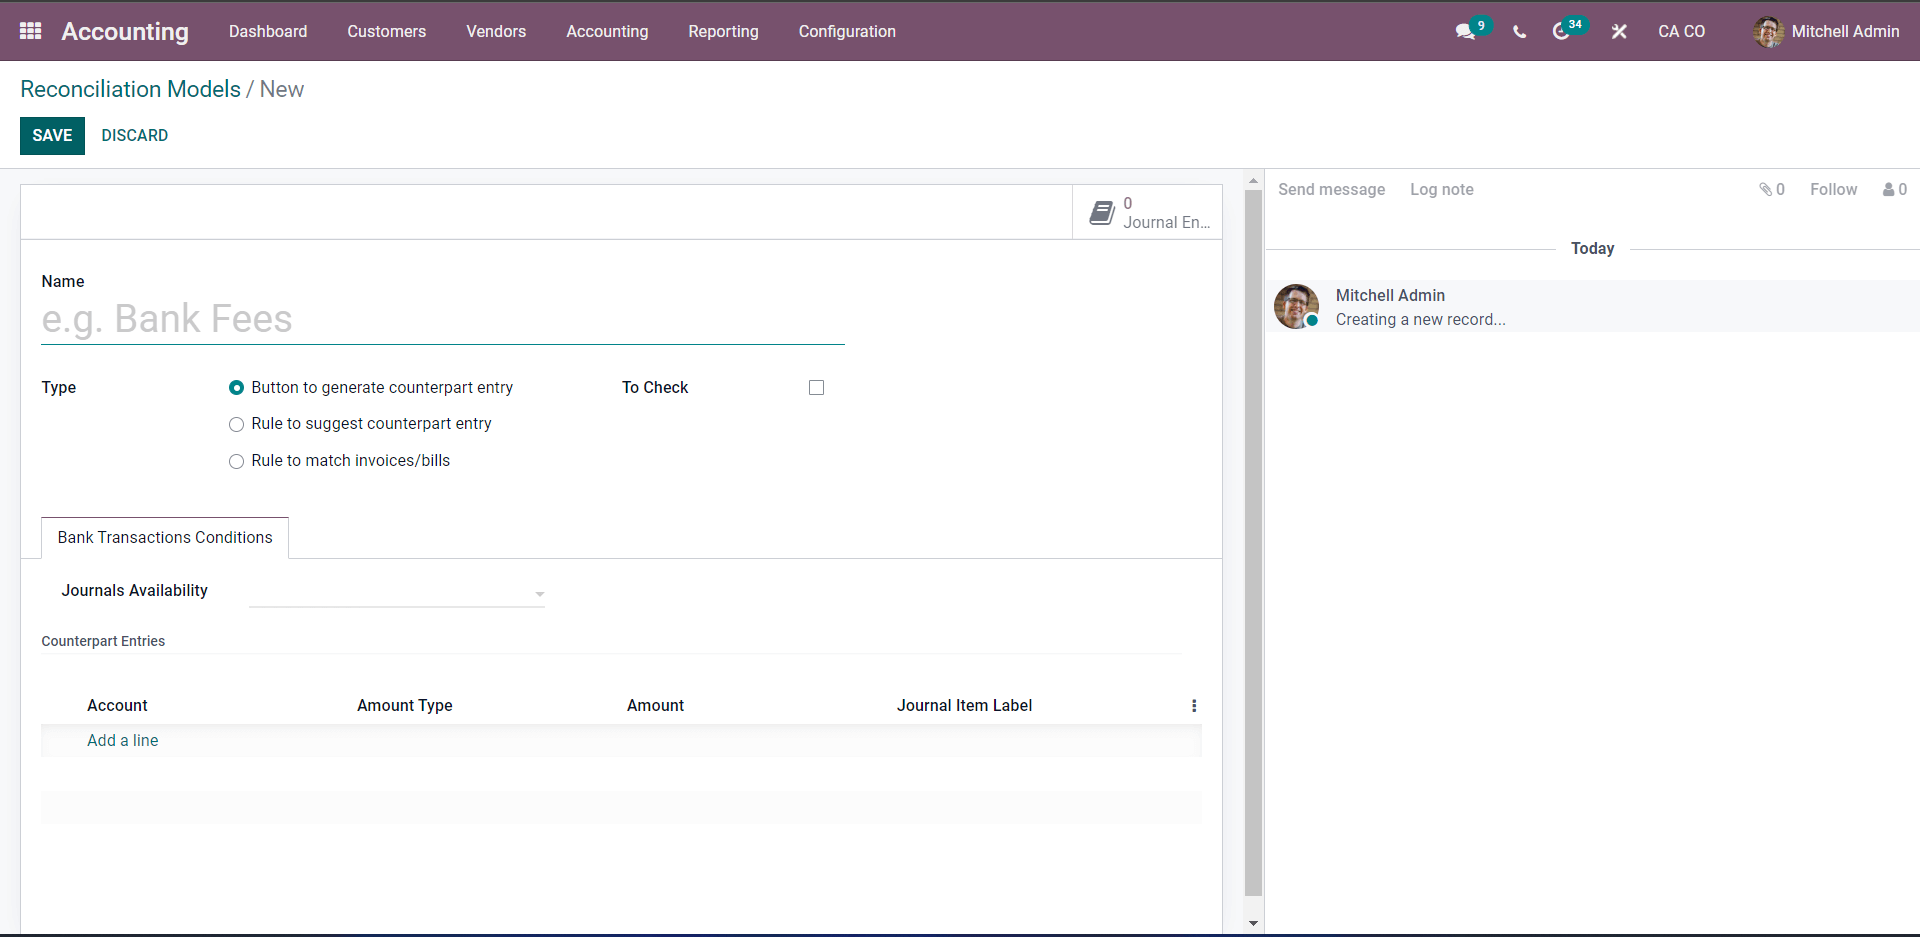Select Rule to suggest counterpart entry
Viewport: 1920px width, 937px height.
[x=236, y=424]
